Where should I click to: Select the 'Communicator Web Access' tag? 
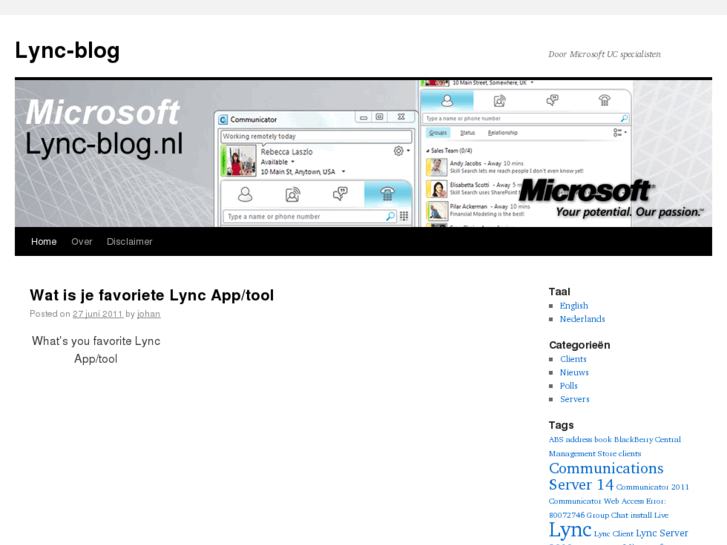(x=596, y=501)
